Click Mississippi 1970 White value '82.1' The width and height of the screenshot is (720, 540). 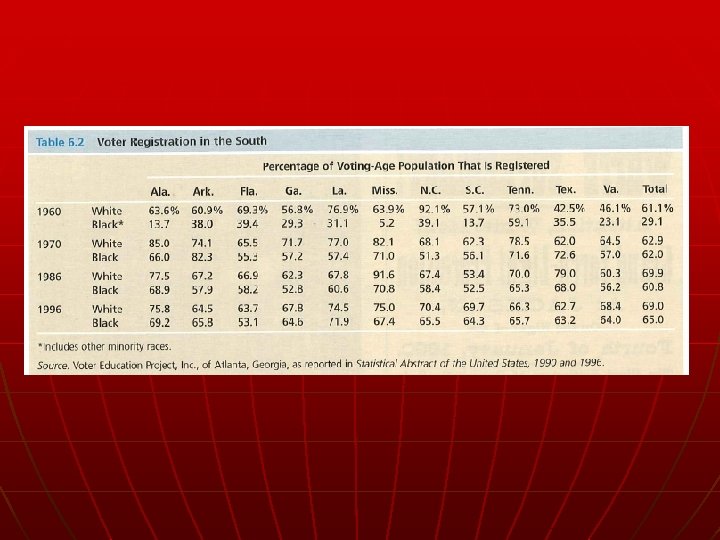[x=383, y=242]
